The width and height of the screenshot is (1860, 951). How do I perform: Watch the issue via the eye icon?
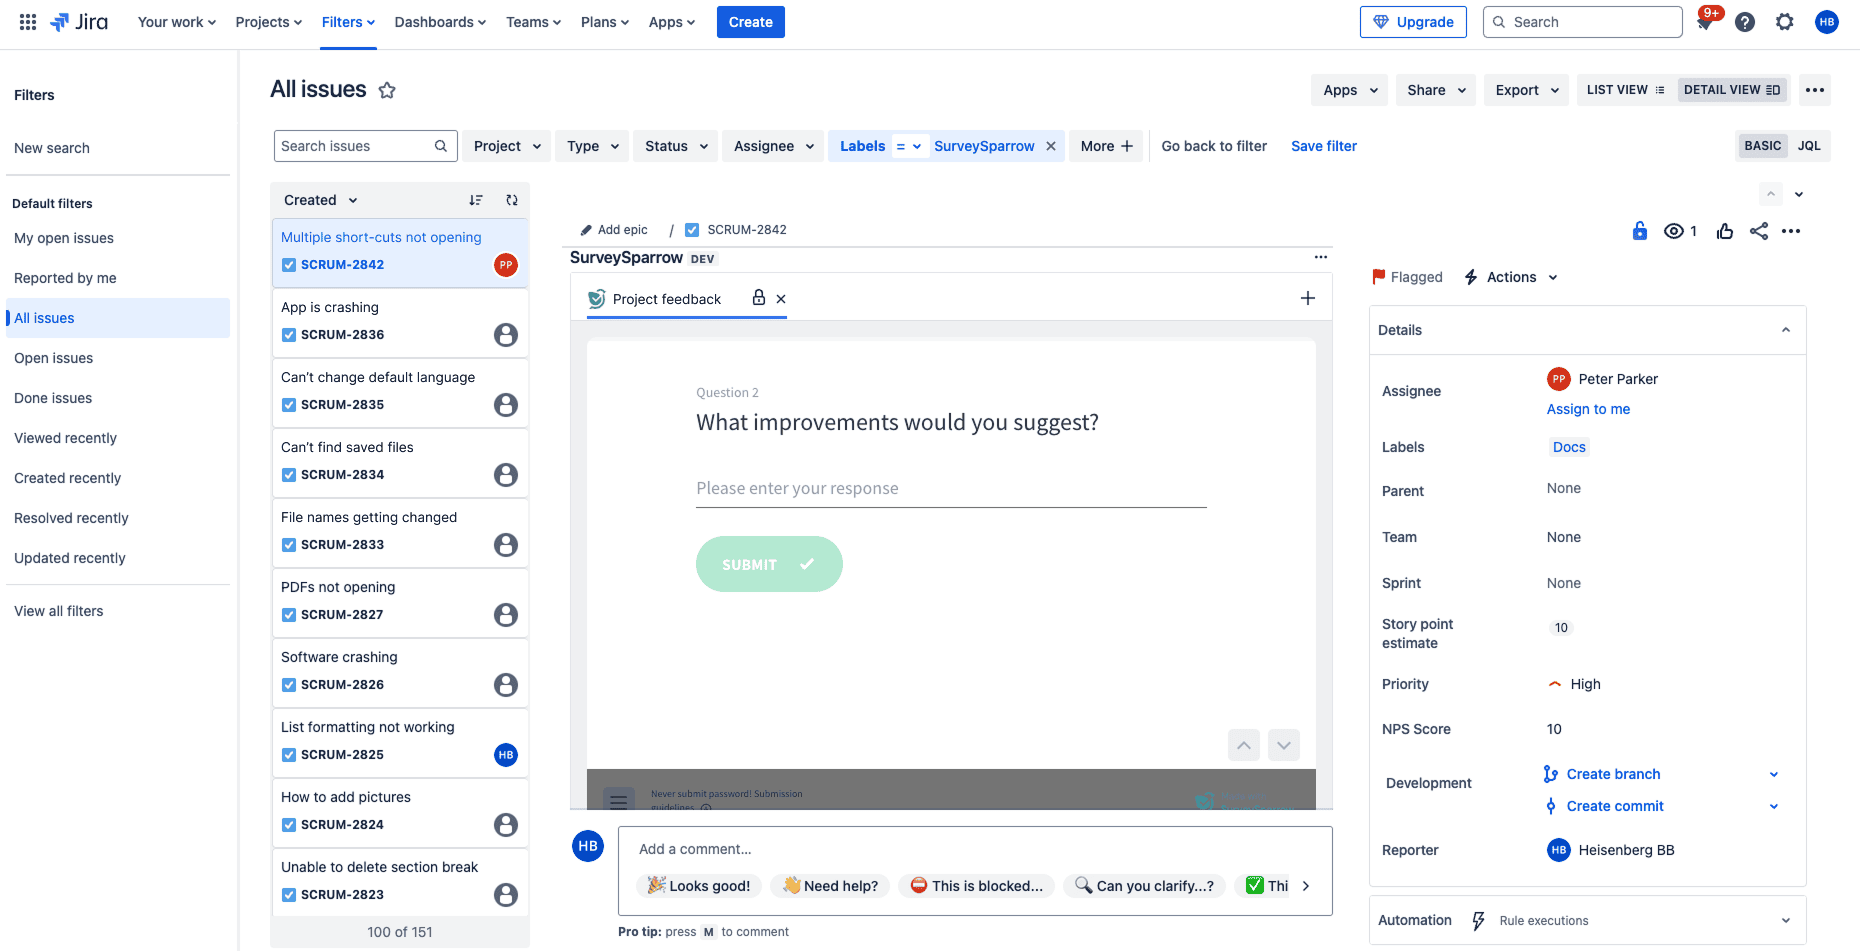pos(1675,230)
